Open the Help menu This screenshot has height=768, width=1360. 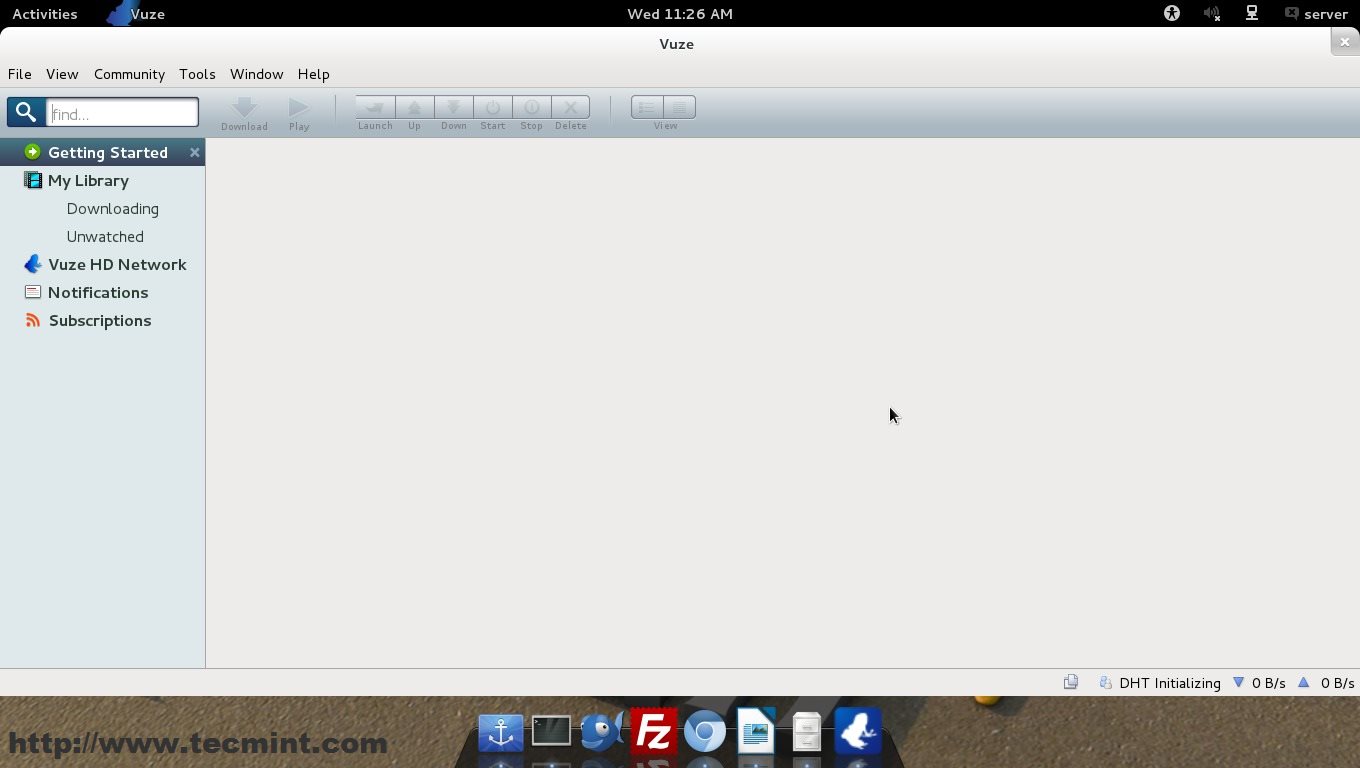point(313,74)
